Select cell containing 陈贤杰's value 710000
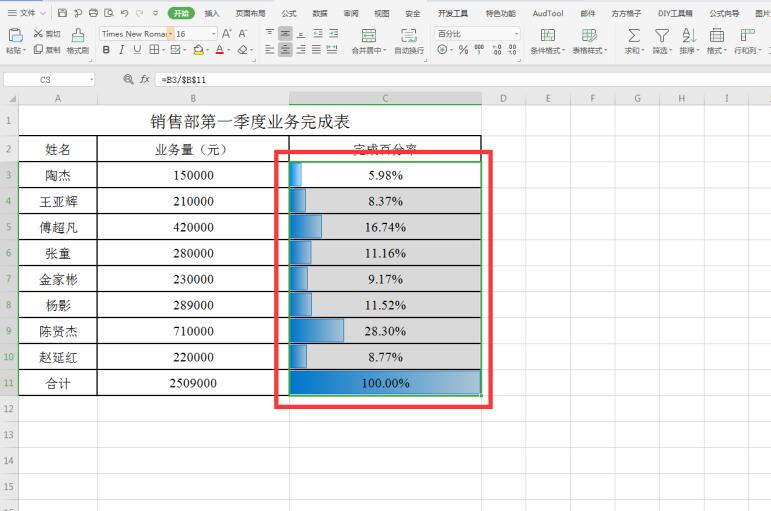The height and width of the screenshot is (511, 771). pos(192,331)
